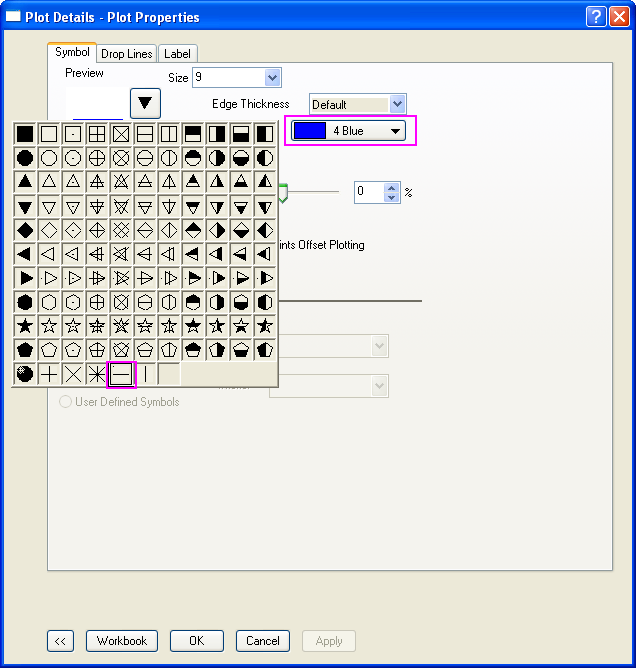Switch to the Drop Lines tab
Image resolution: width=636 pixels, height=668 pixels.
tap(127, 54)
